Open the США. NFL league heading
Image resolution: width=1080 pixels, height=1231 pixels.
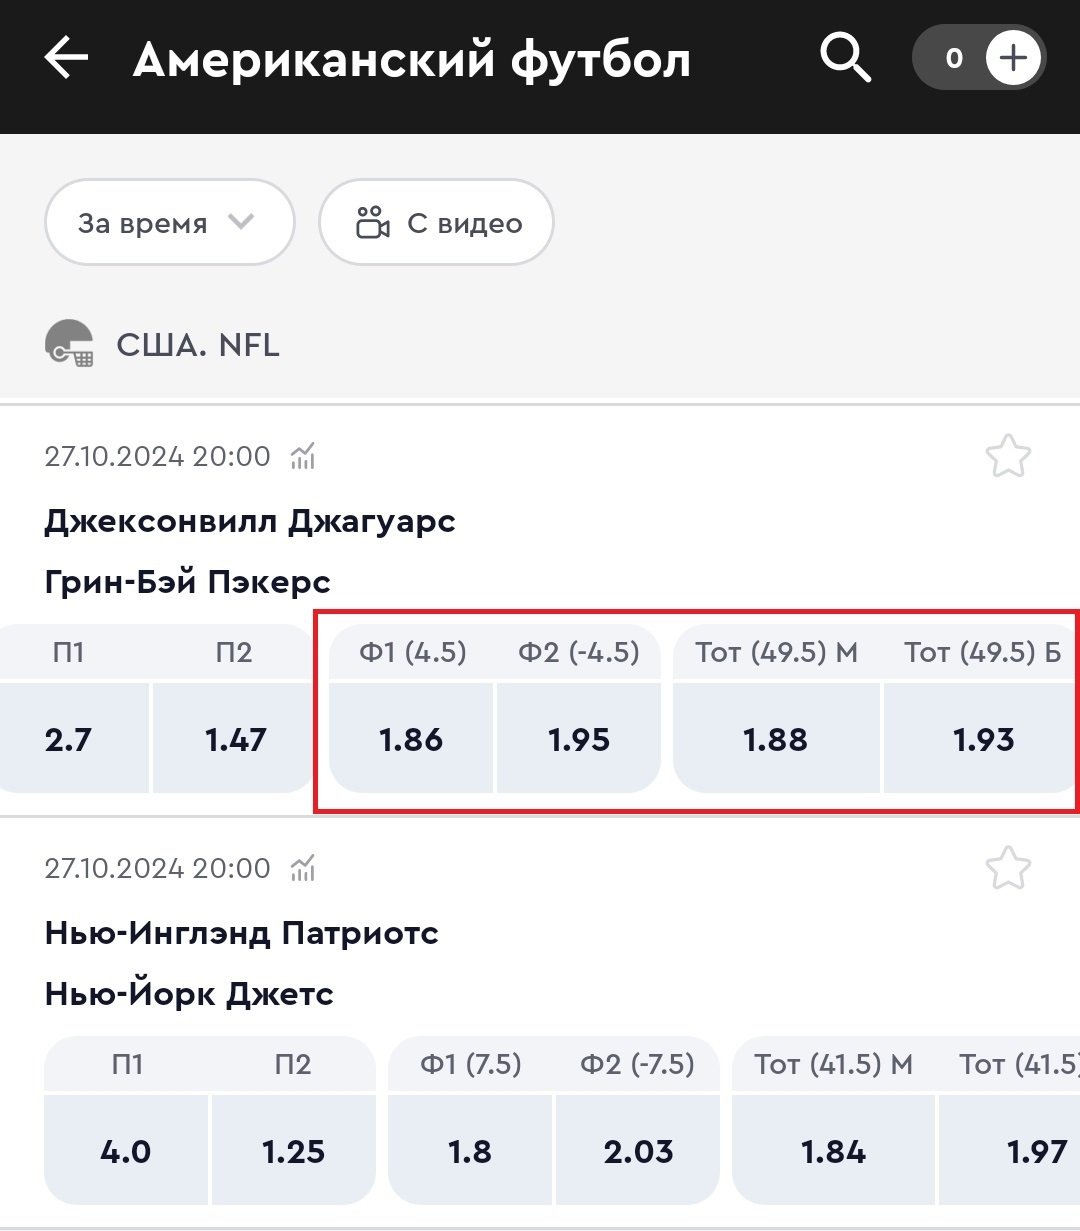pos(198,345)
